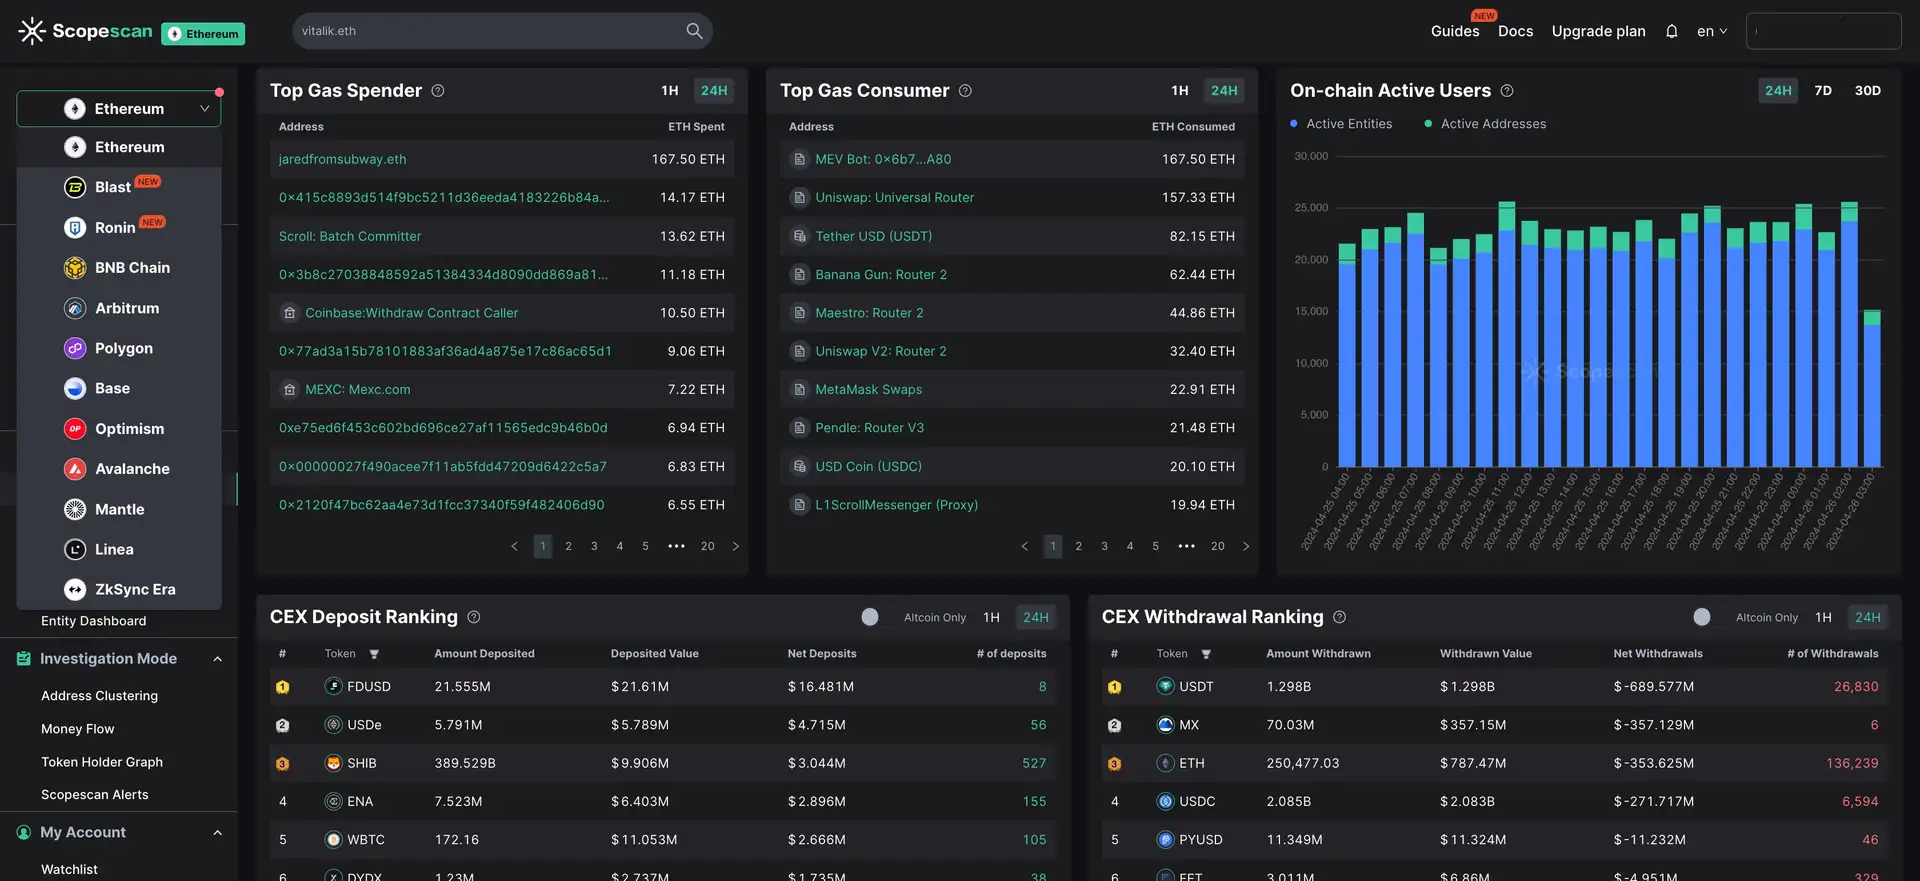Click Upgrade plan in the header
The image size is (1920, 881).
pos(1598,31)
